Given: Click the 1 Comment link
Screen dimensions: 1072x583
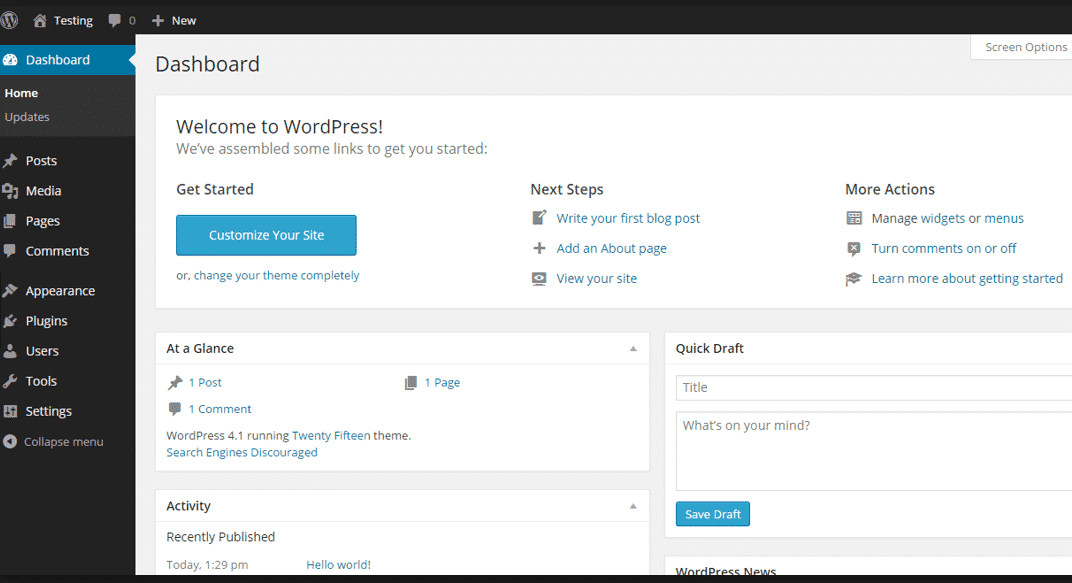Looking at the screenshot, I should [219, 409].
